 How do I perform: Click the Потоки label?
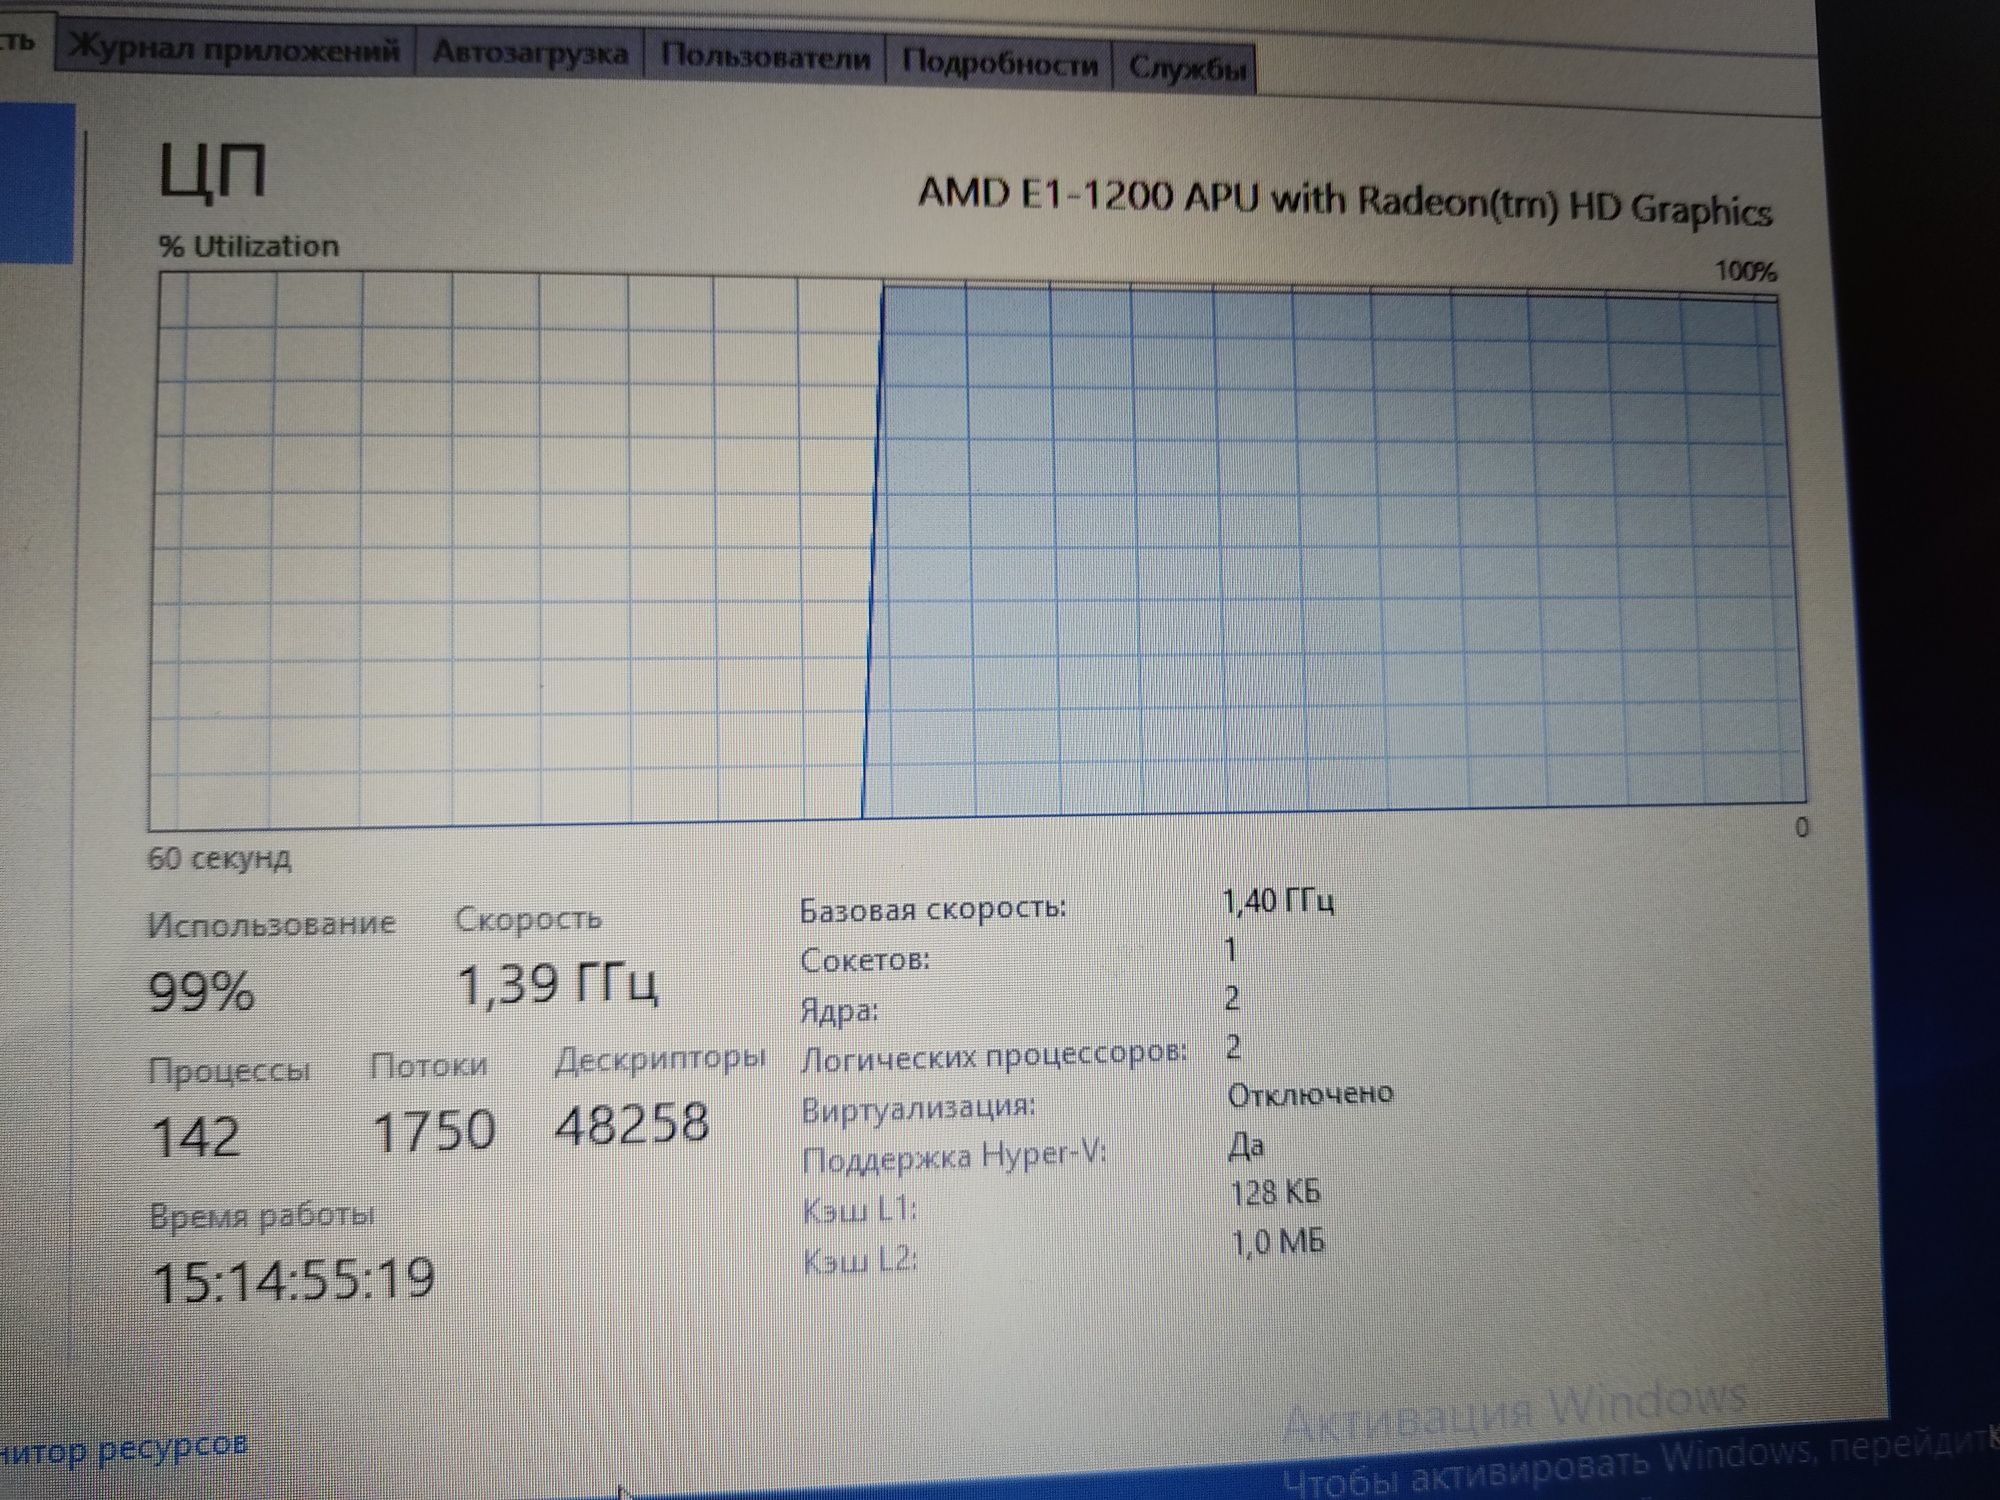tap(429, 1065)
